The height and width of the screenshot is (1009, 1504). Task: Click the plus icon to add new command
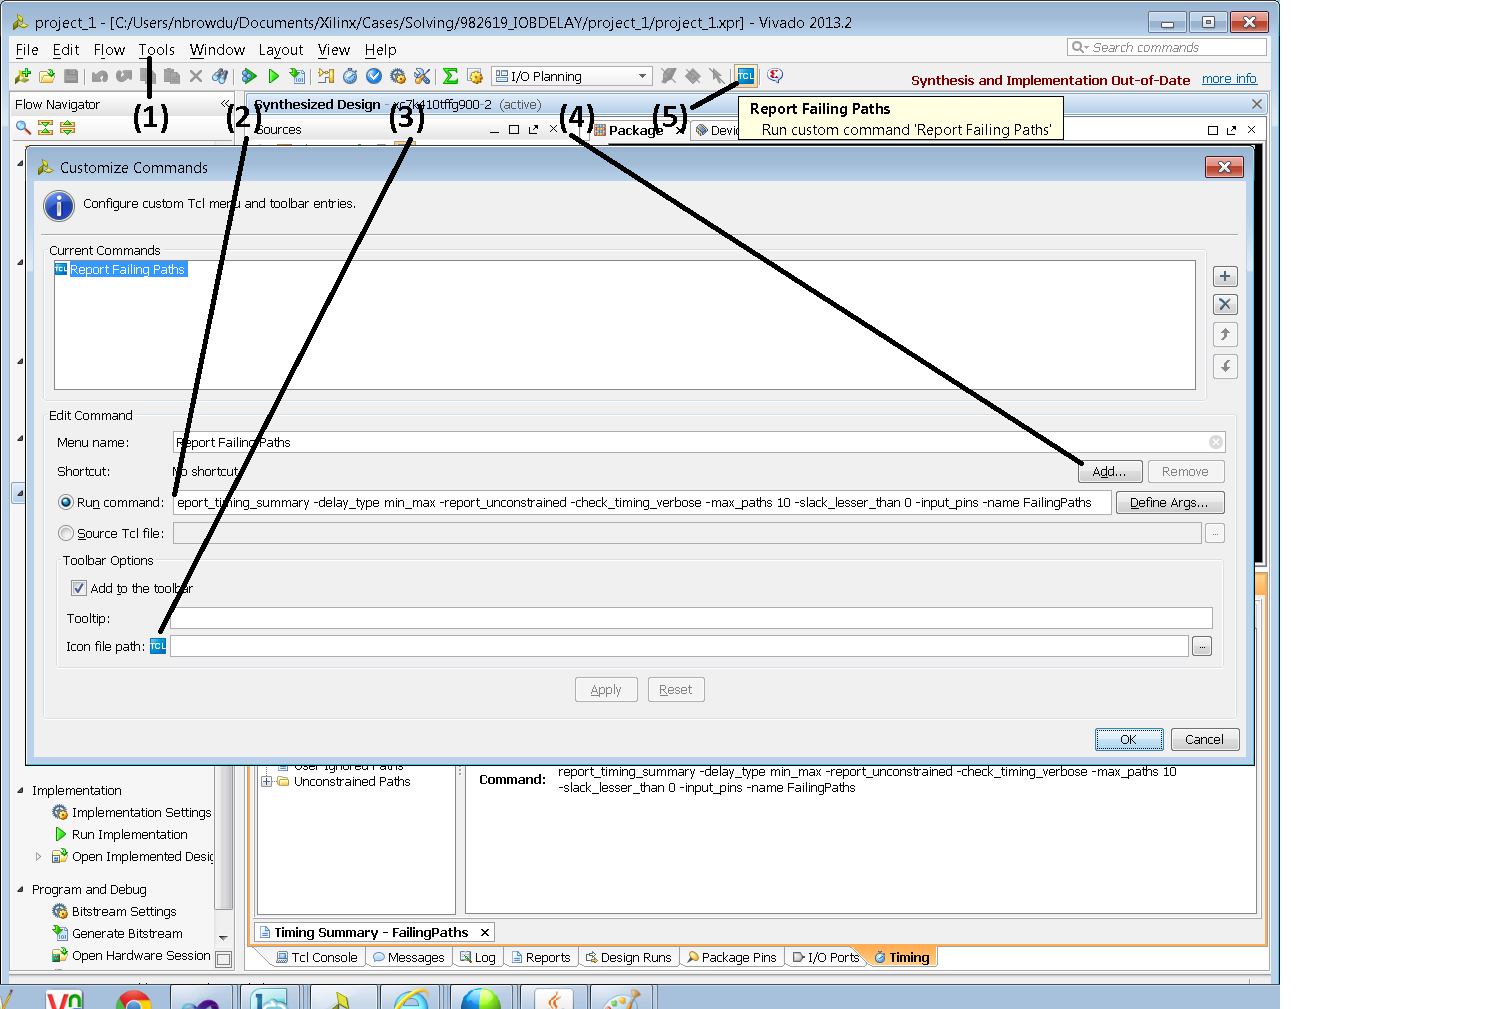[1225, 277]
